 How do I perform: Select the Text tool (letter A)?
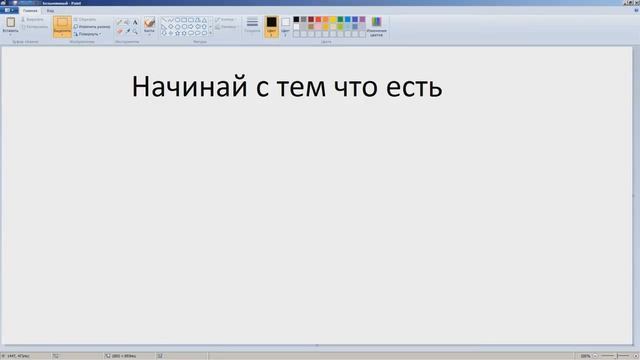coord(135,22)
